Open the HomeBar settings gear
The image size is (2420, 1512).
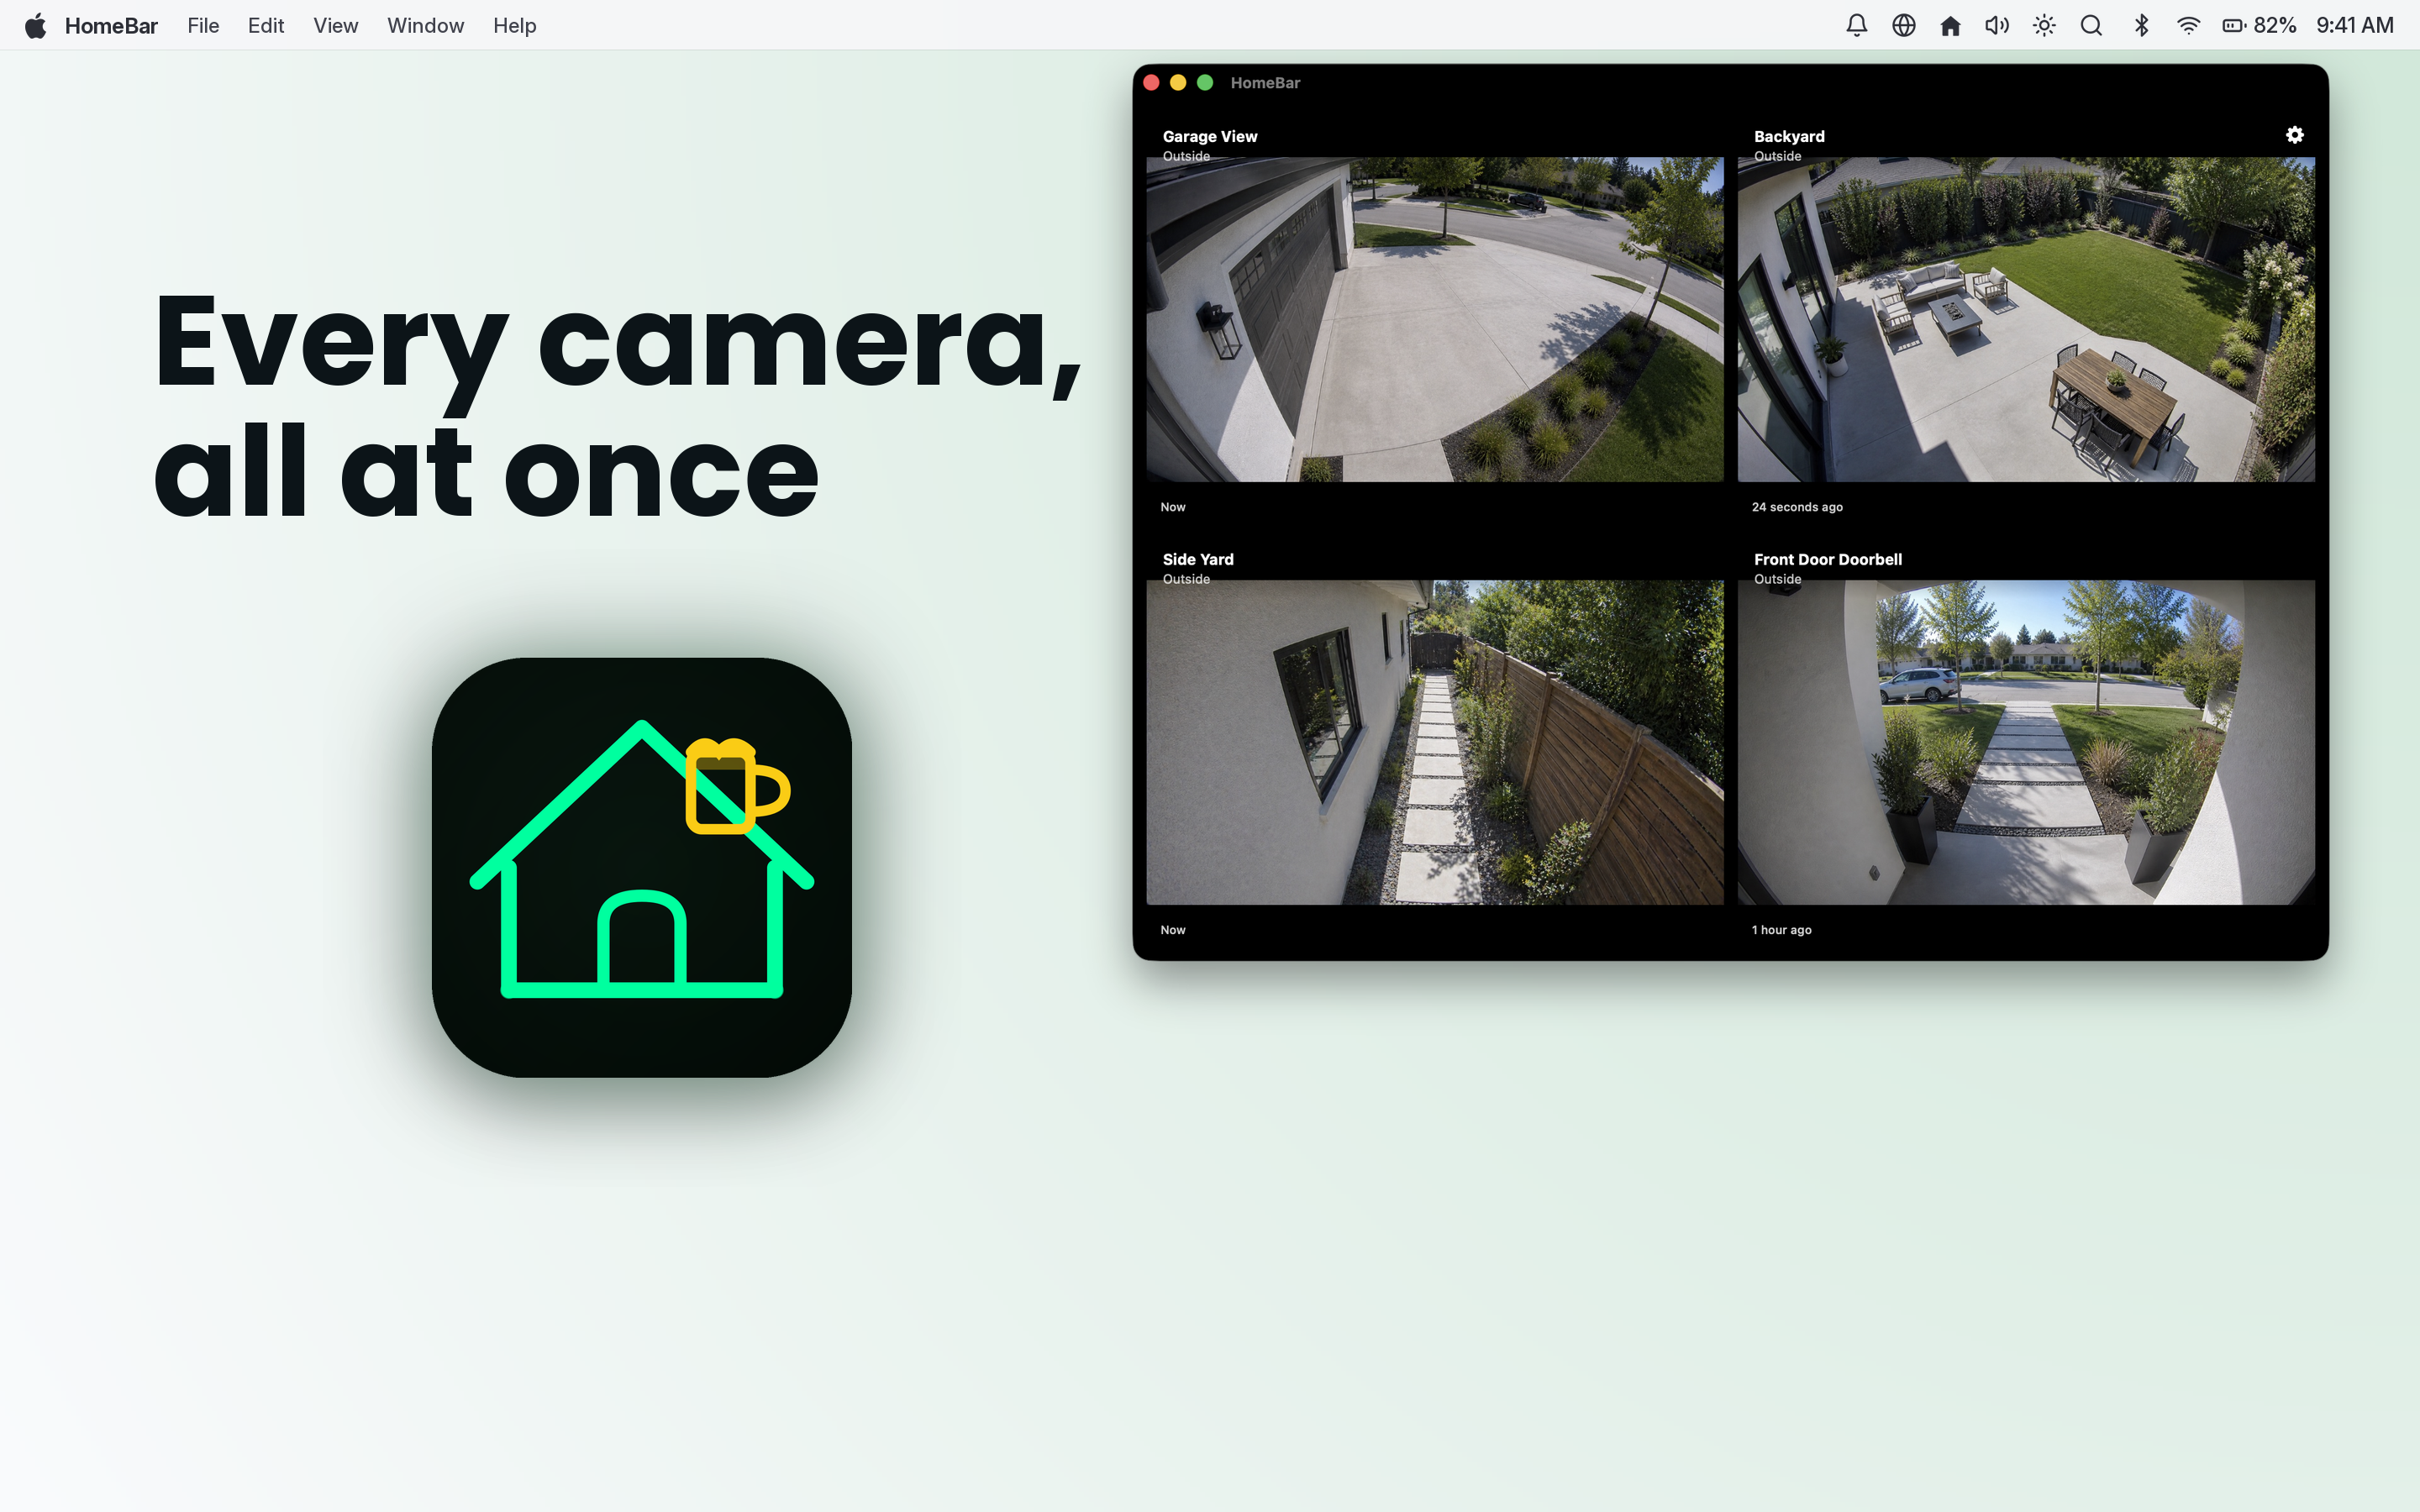pyautogui.click(x=2294, y=135)
